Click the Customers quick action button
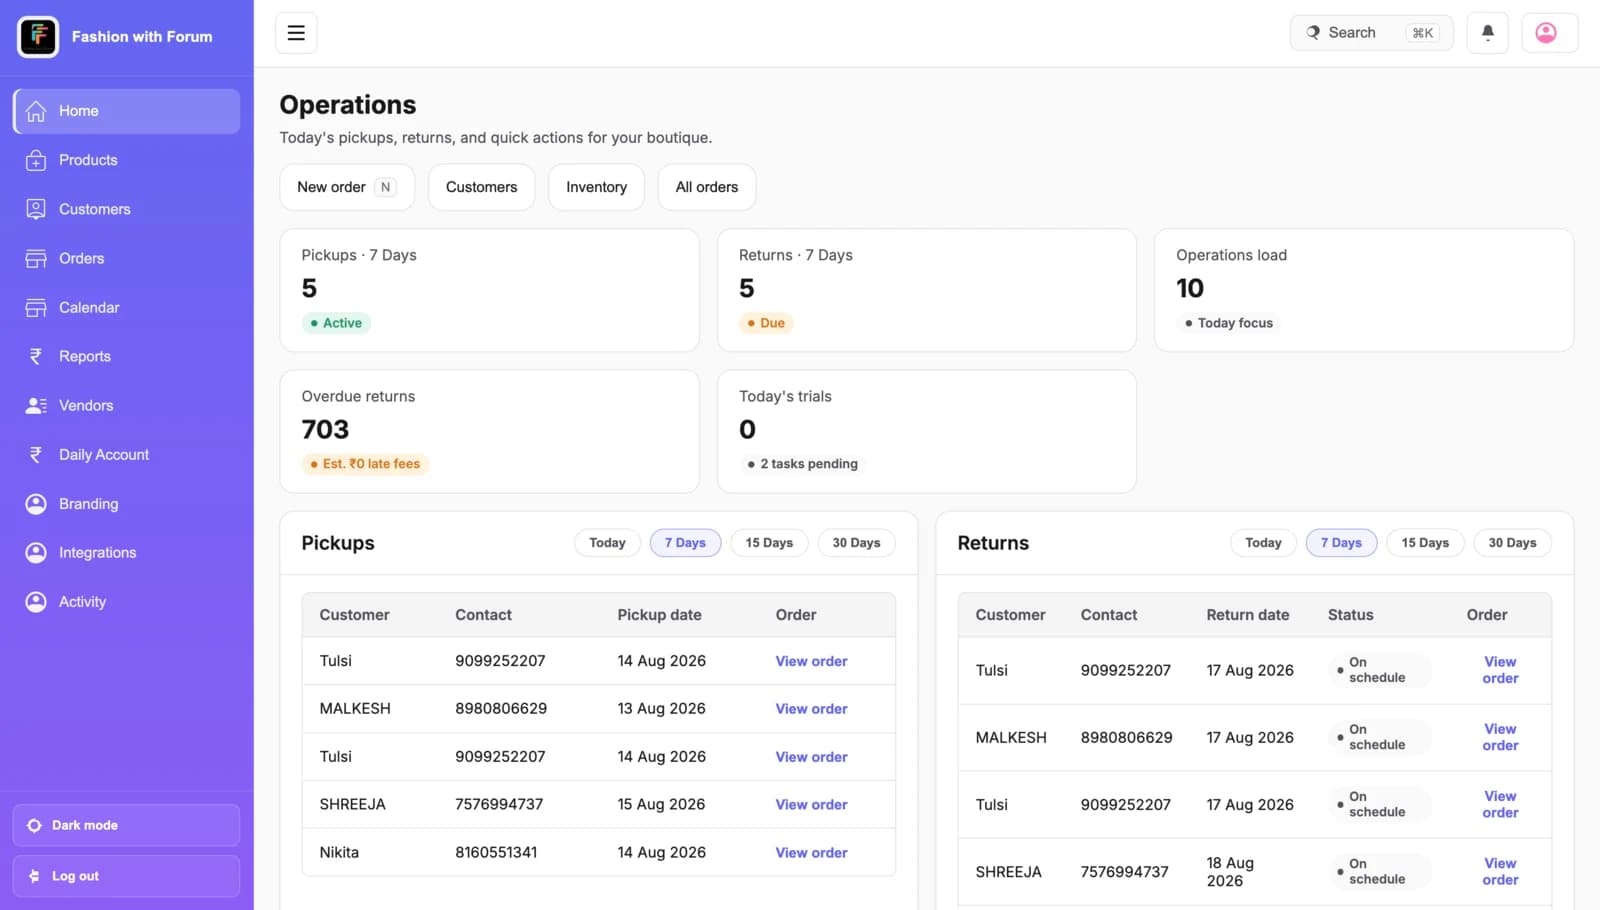This screenshot has width=1600, height=910. point(481,187)
